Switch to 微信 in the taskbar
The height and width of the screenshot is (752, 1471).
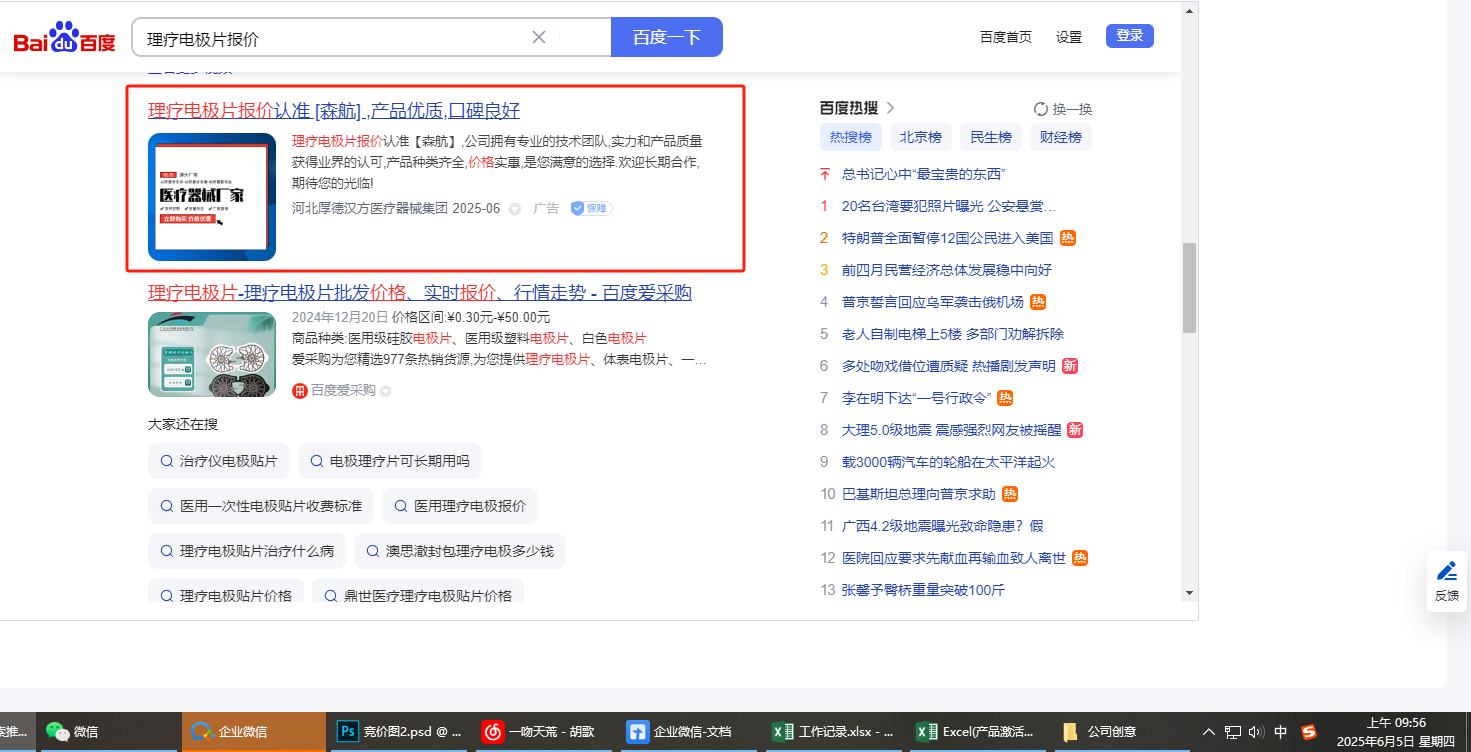point(72,731)
